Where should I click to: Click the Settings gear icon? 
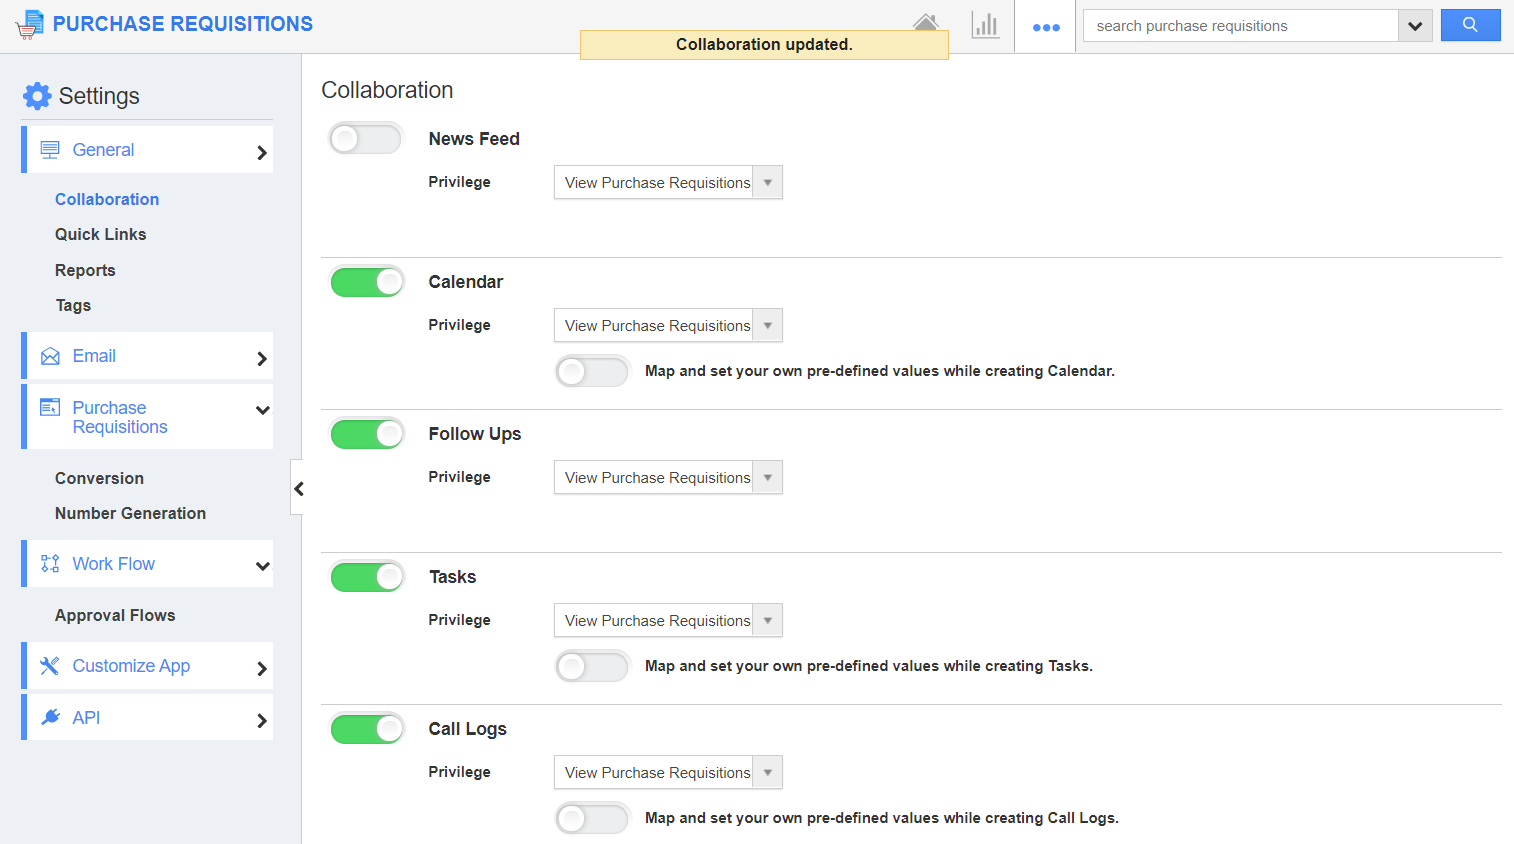(x=37, y=96)
